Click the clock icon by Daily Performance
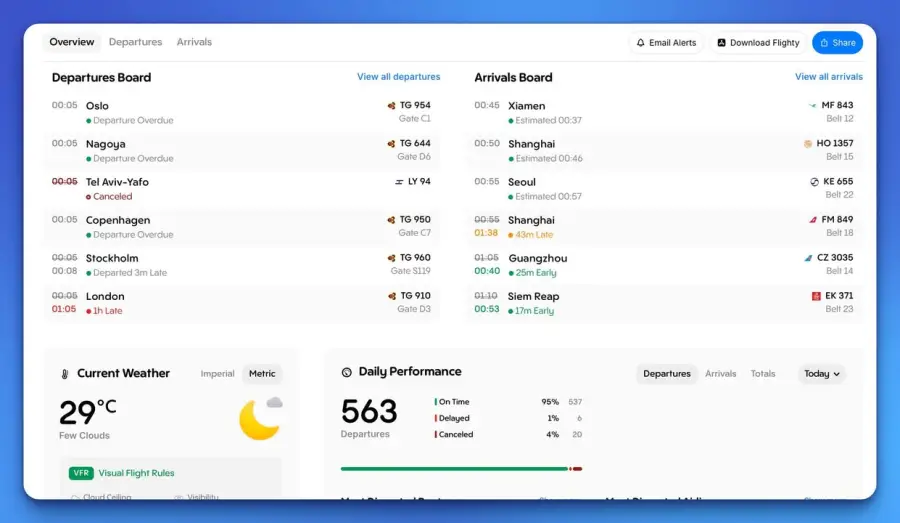Screen dimensions: 900x523 347,372
